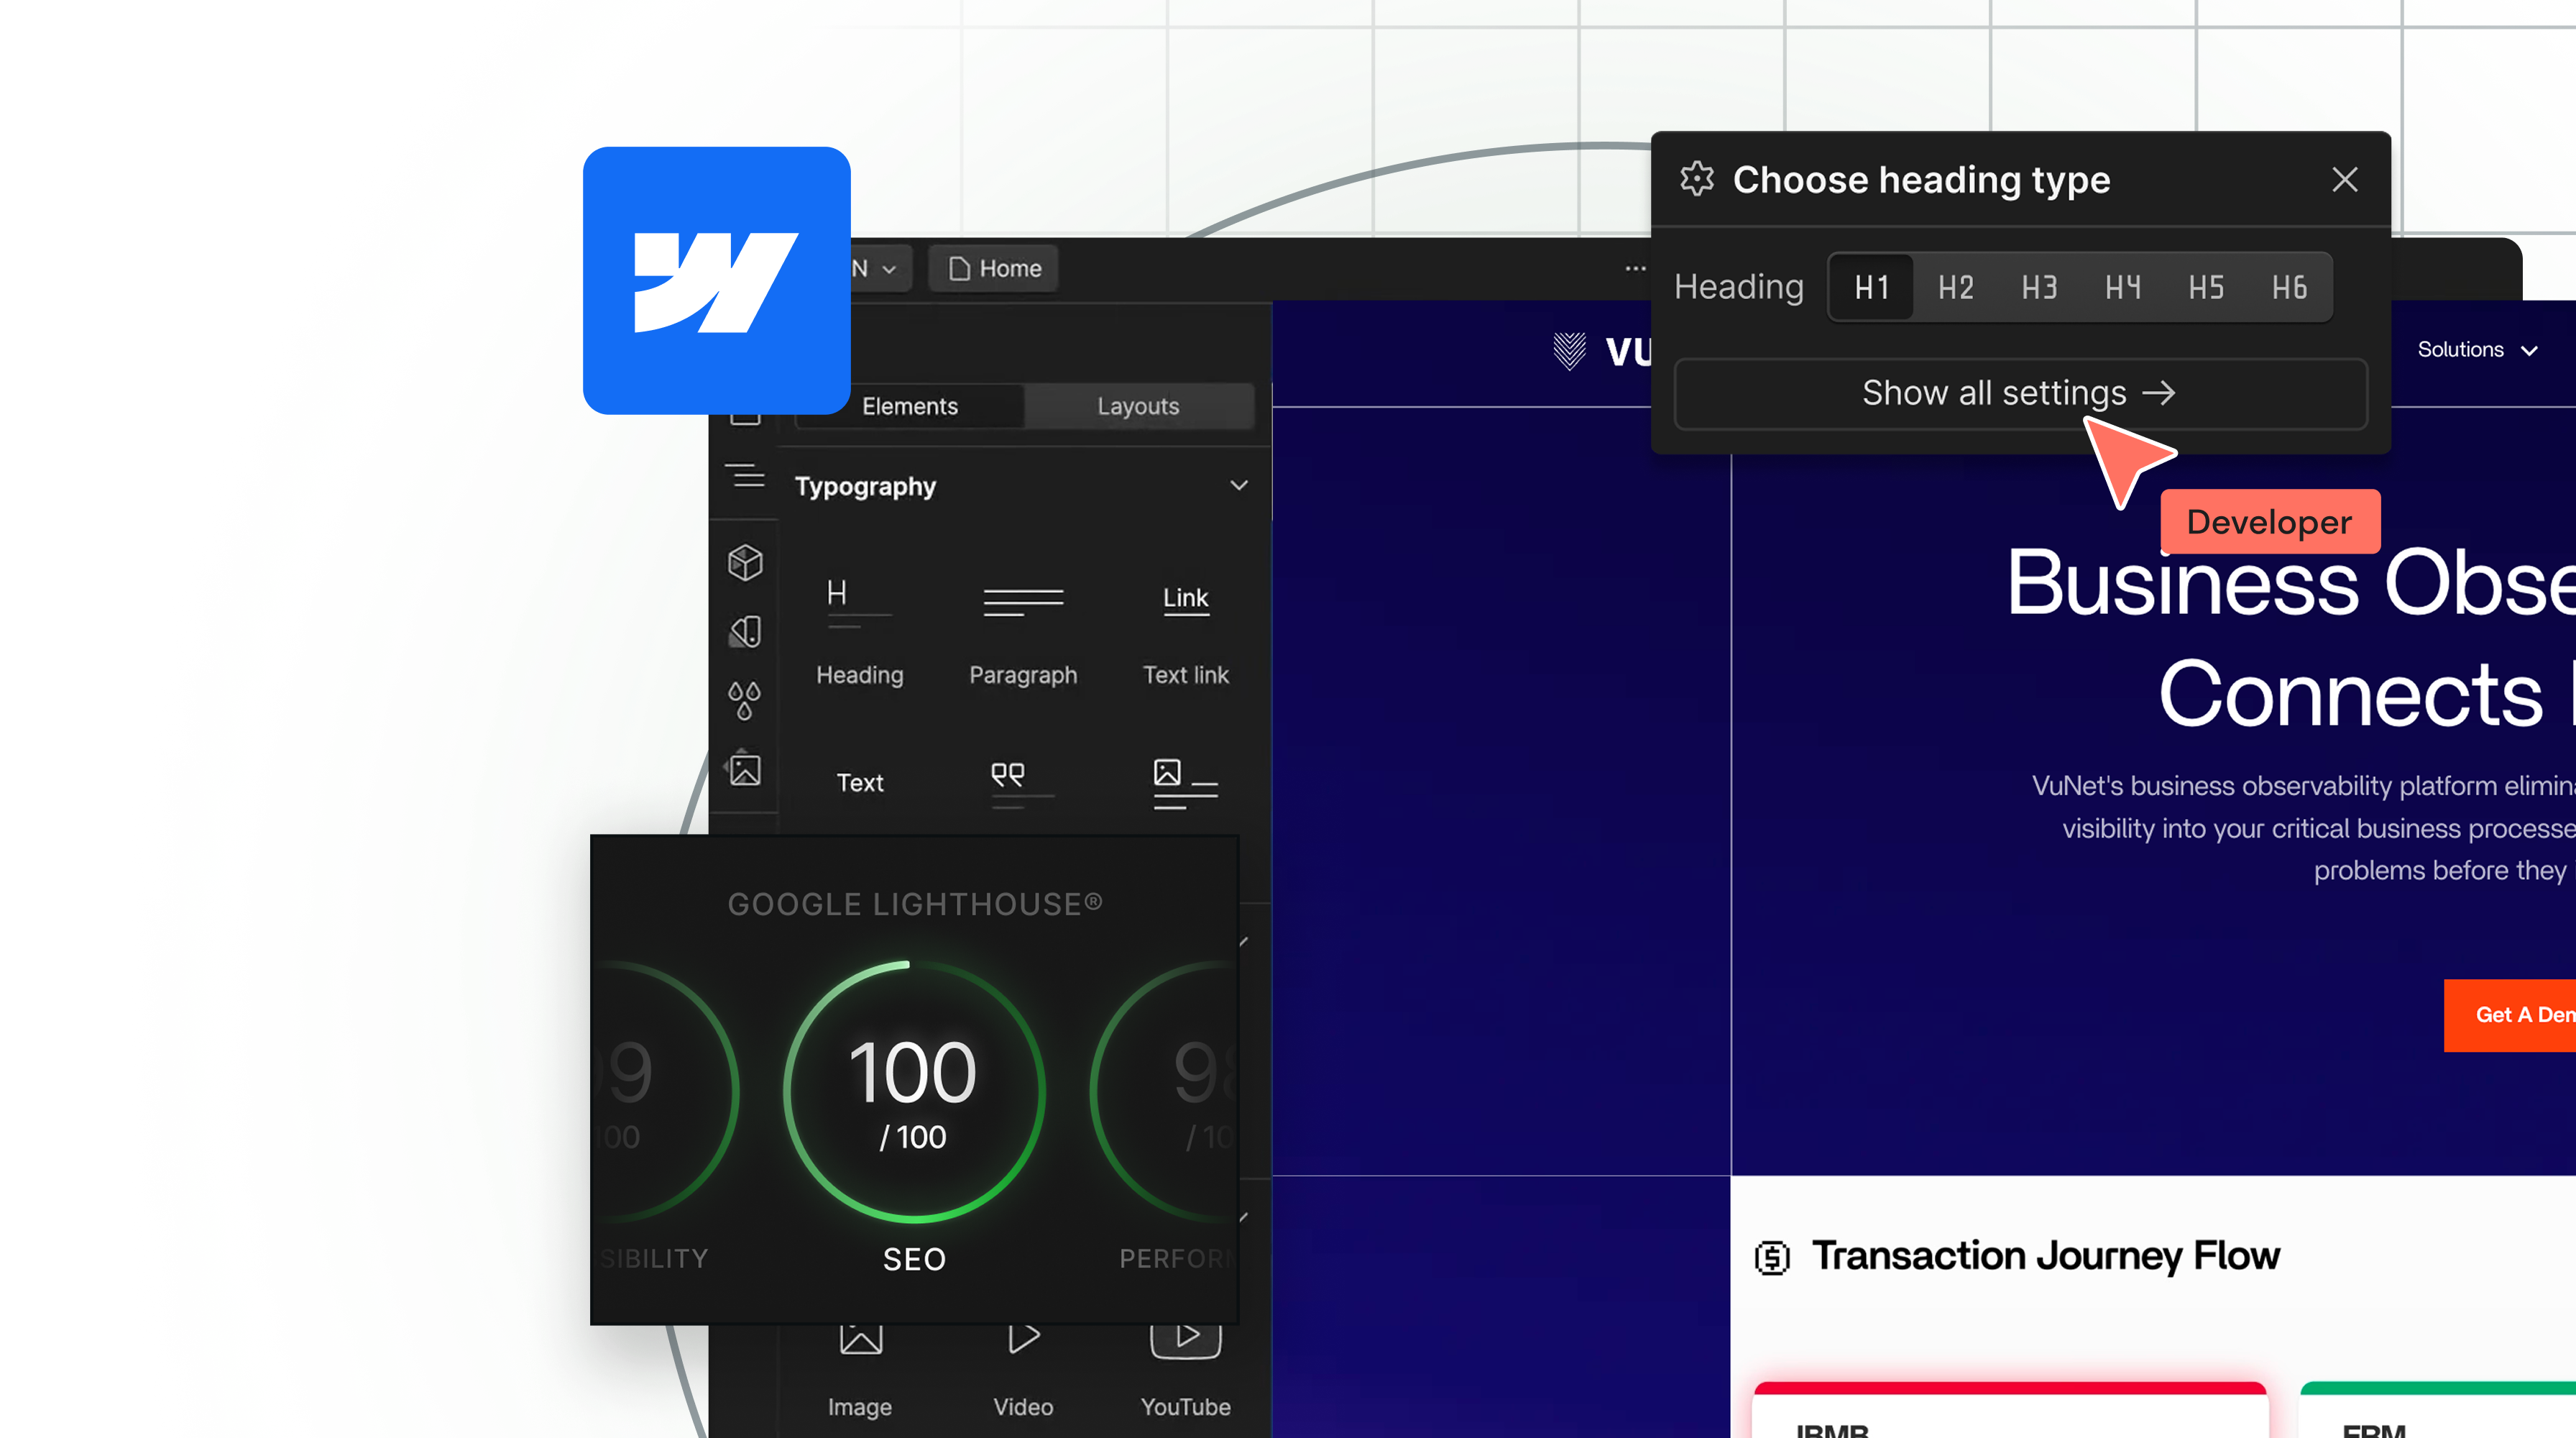Select H1 heading type
Viewport: 2576px width, 1438px height.
(x=1872, y=288)
